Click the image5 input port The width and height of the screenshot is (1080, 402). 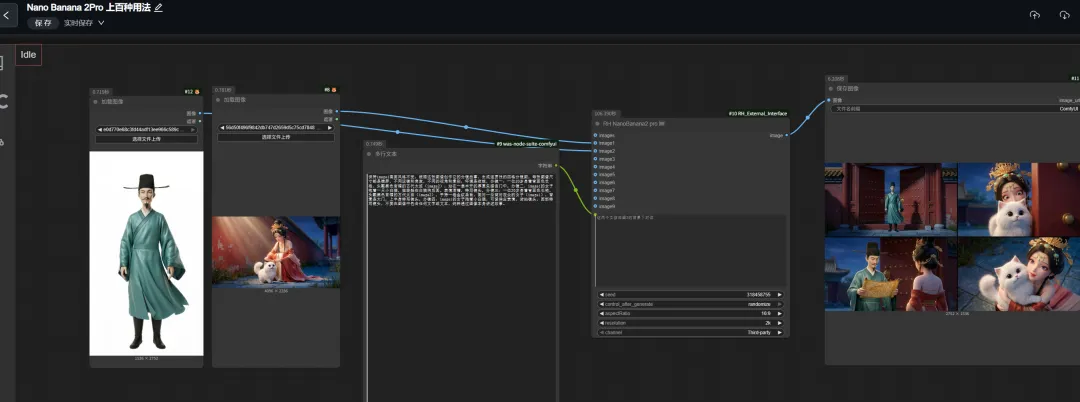pos(595,175)
